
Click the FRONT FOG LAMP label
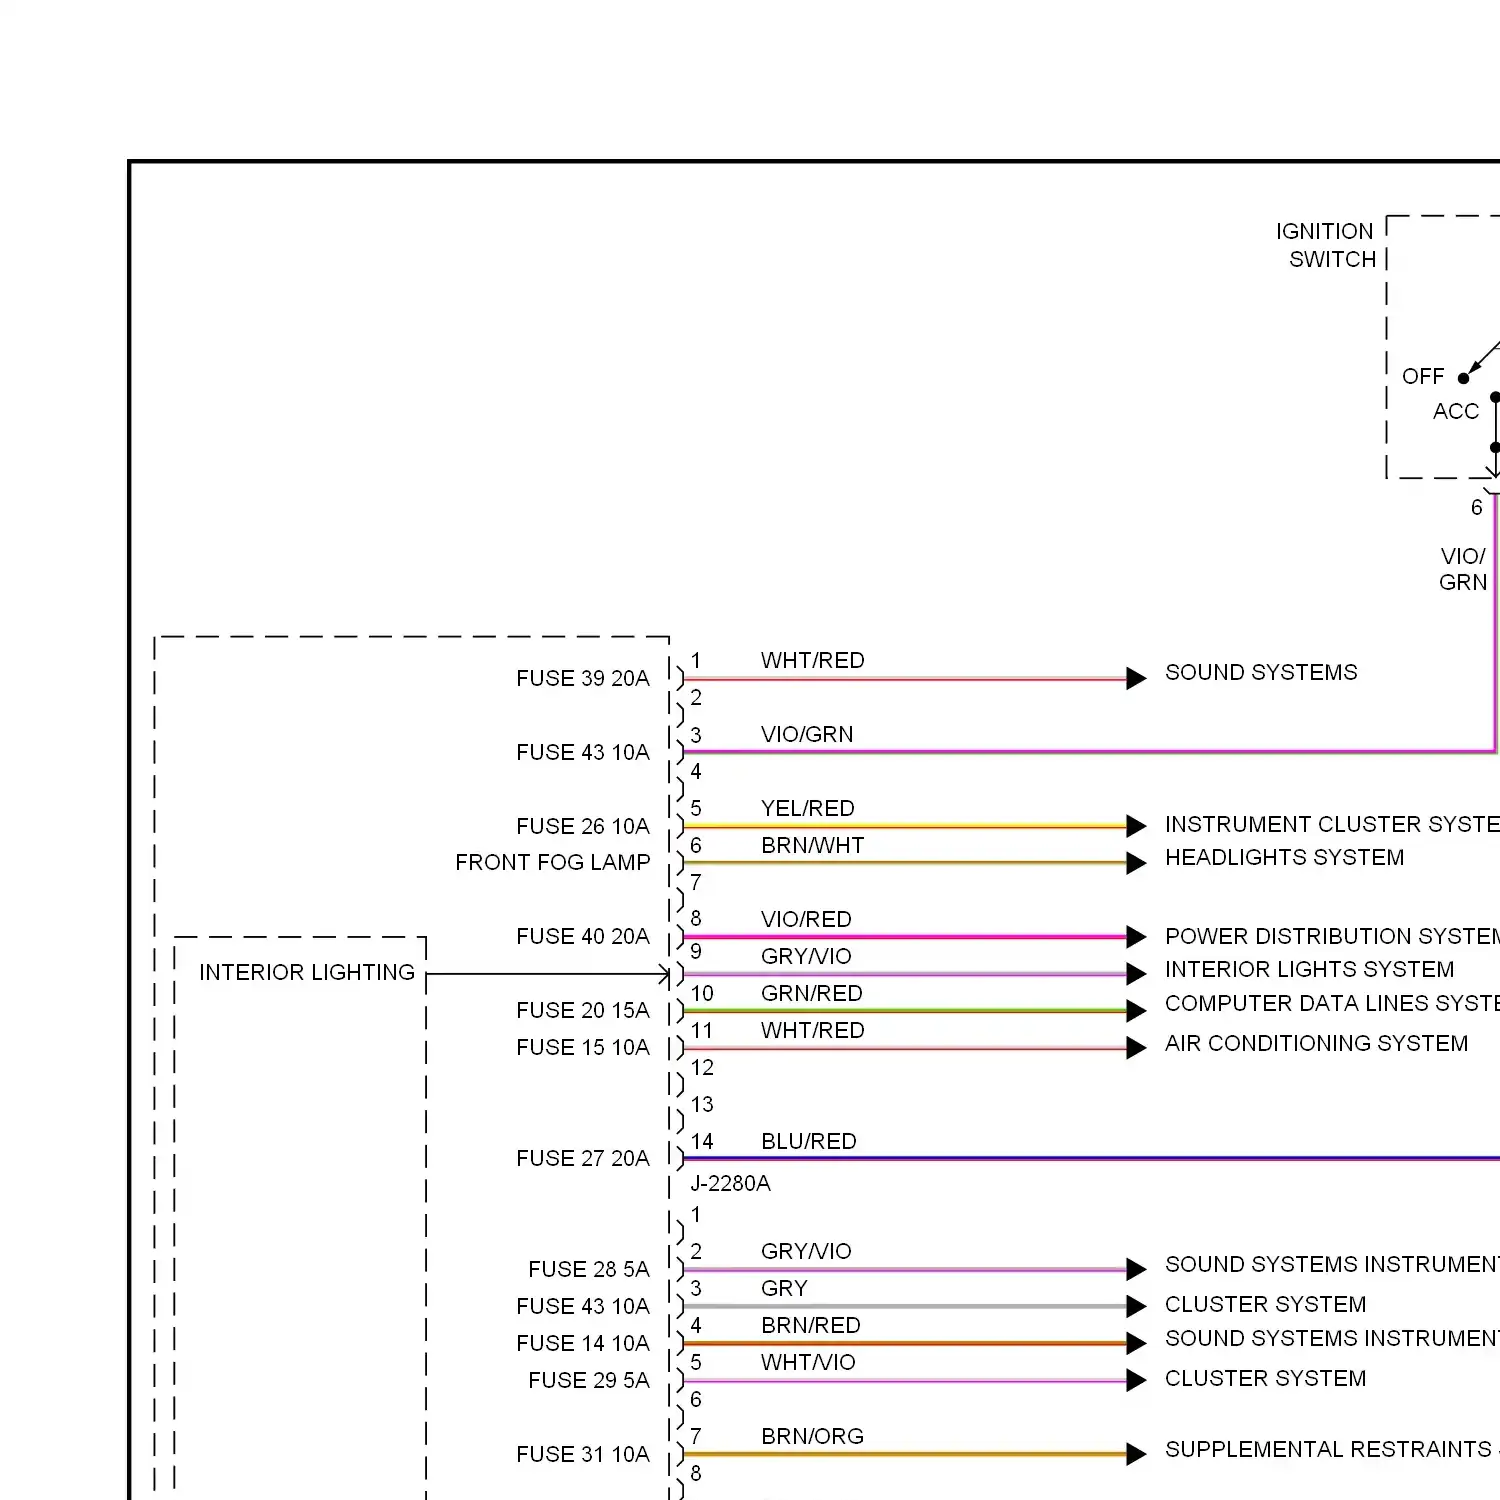coord(553,862)
